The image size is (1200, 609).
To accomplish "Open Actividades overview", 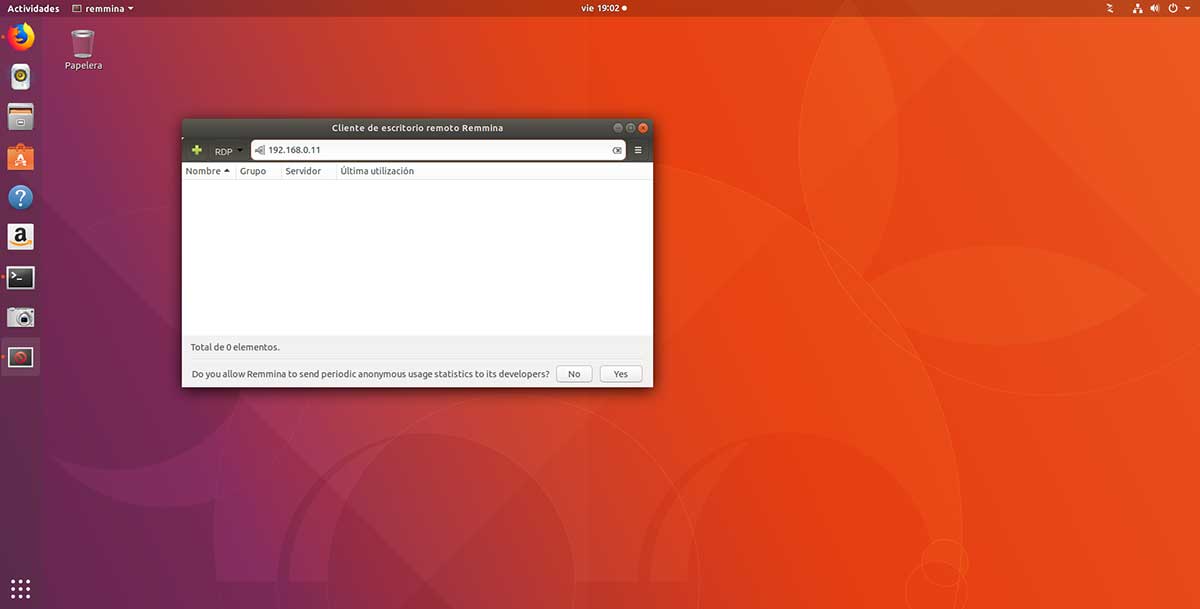I will [33, 8].
